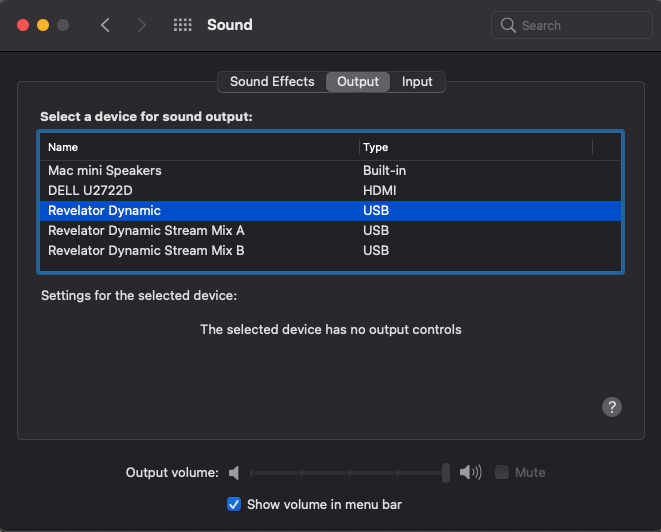The width and height of the screenshot is (661, 532).
Task: Uncheck Show volume in menu bar
Action: [234, 504]
